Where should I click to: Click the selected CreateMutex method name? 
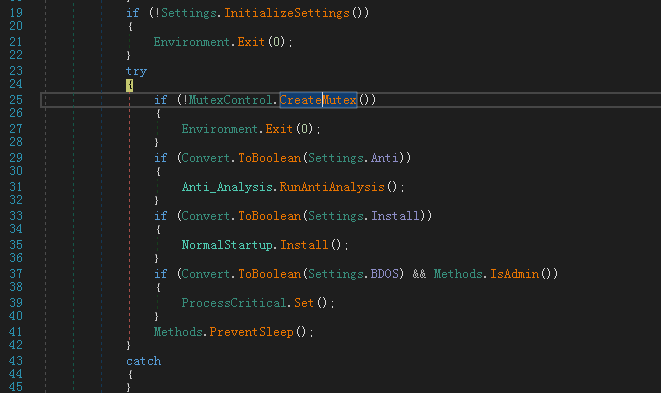(318, 100)
